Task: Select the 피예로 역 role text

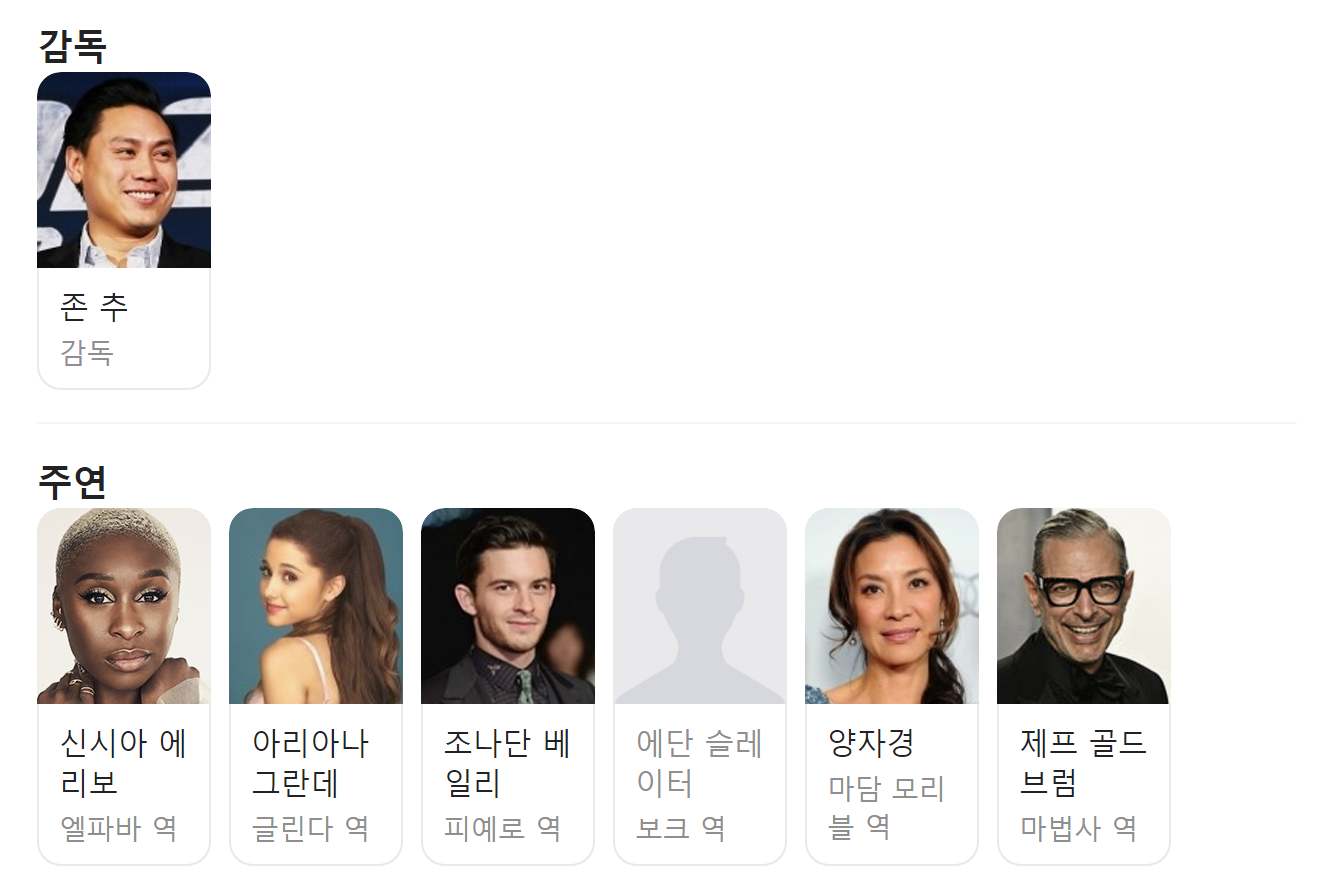Action: 503,828
